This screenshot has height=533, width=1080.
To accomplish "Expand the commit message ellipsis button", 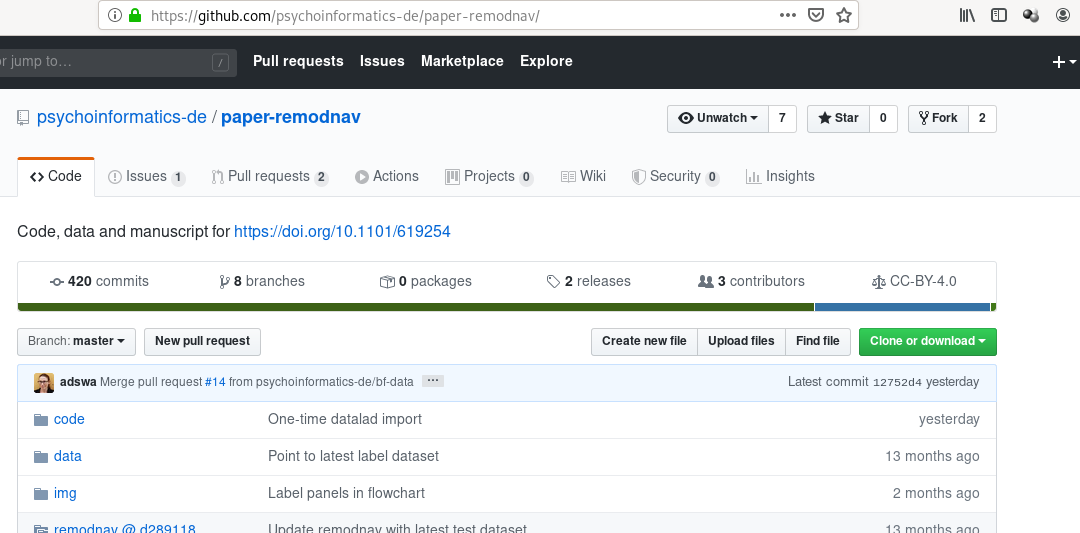I will pos(432,381).
